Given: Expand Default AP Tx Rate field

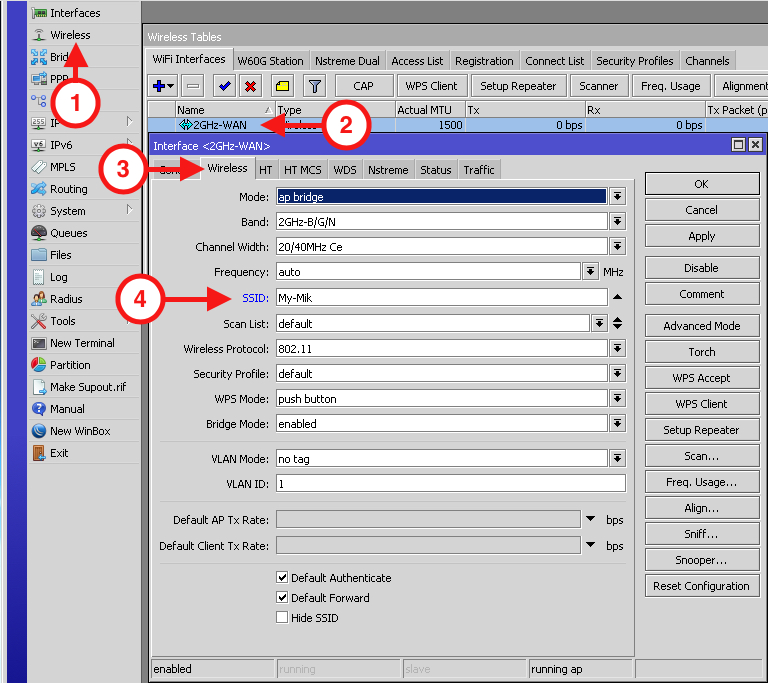Looking at the screenshot, I should pyautogui.click(x=591, y=519).
